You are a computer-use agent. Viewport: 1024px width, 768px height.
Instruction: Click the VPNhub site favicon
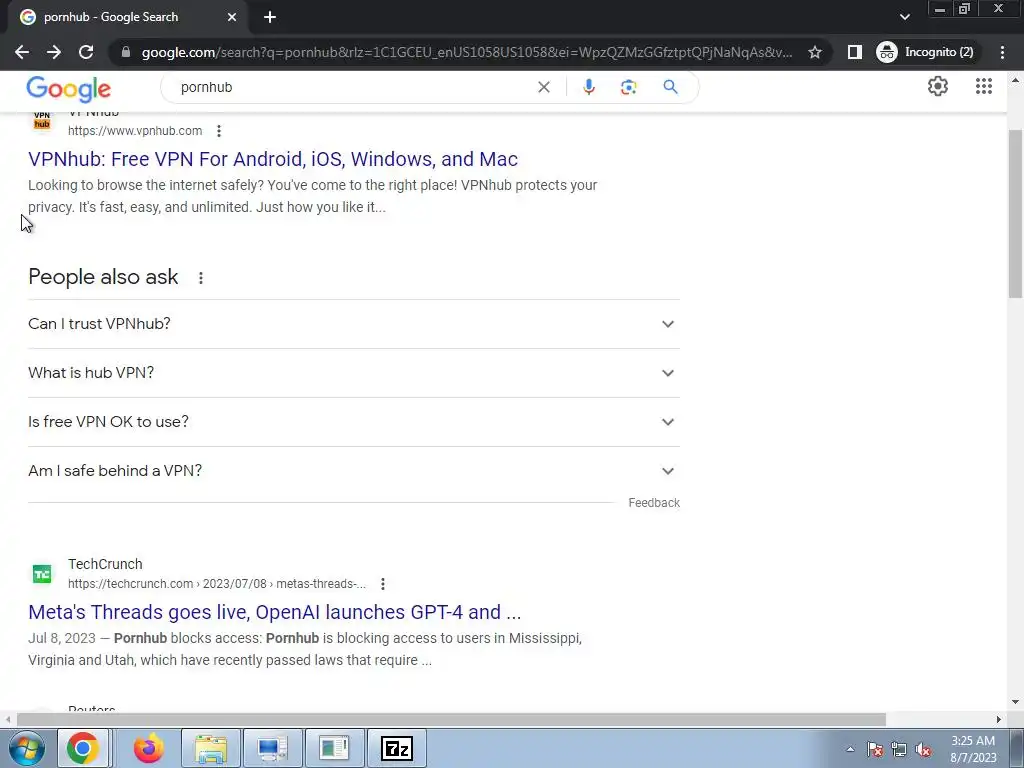click(42, 121)
